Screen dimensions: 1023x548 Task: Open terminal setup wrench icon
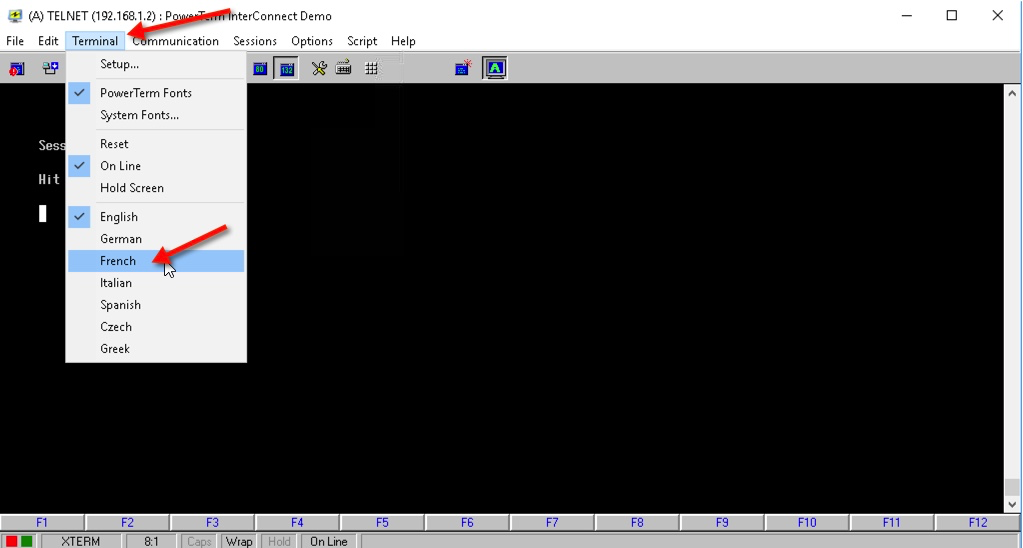318,68
